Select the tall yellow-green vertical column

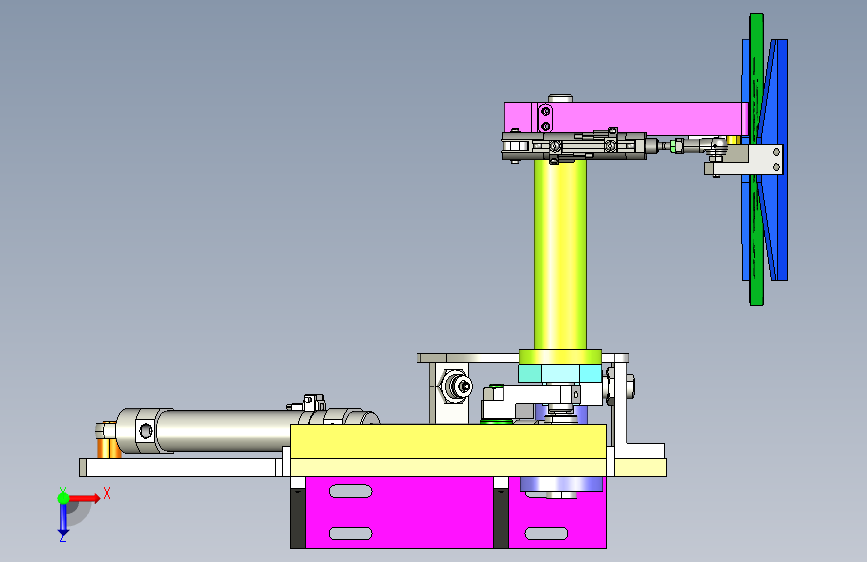click(x=560, y=254)
